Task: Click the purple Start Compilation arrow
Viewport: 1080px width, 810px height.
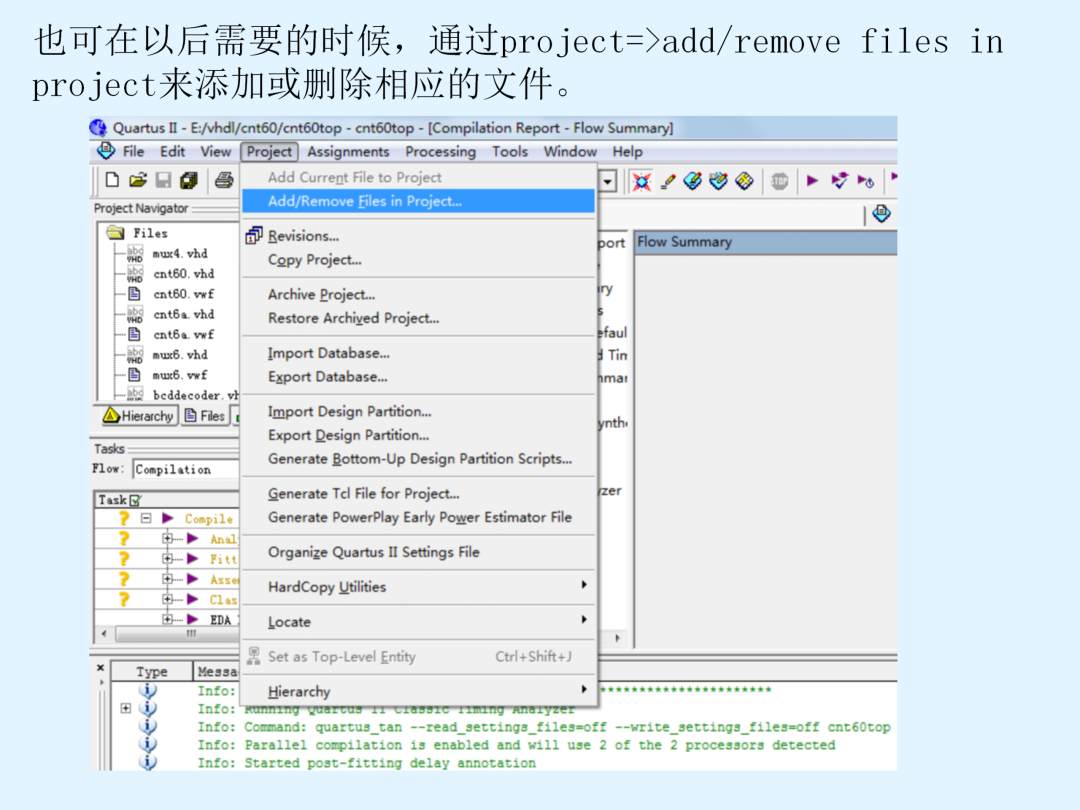Action: (813, 180)
